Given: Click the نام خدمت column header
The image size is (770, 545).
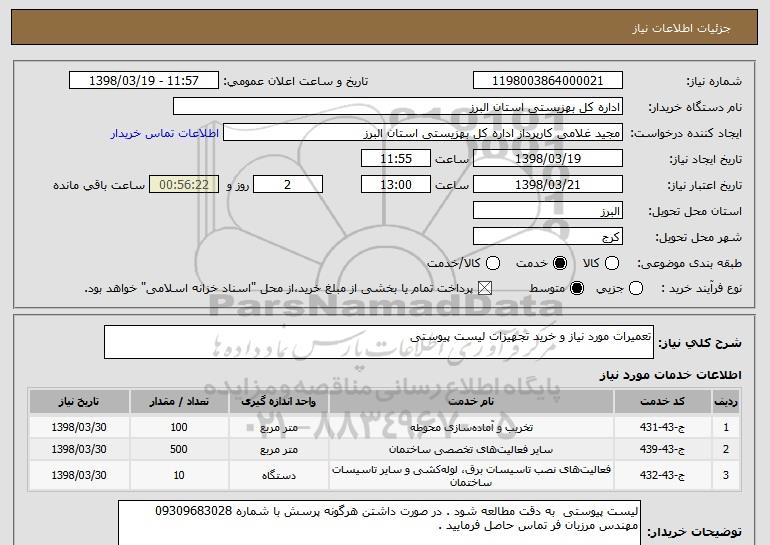Looking at the screenshot, I should 471,402.
